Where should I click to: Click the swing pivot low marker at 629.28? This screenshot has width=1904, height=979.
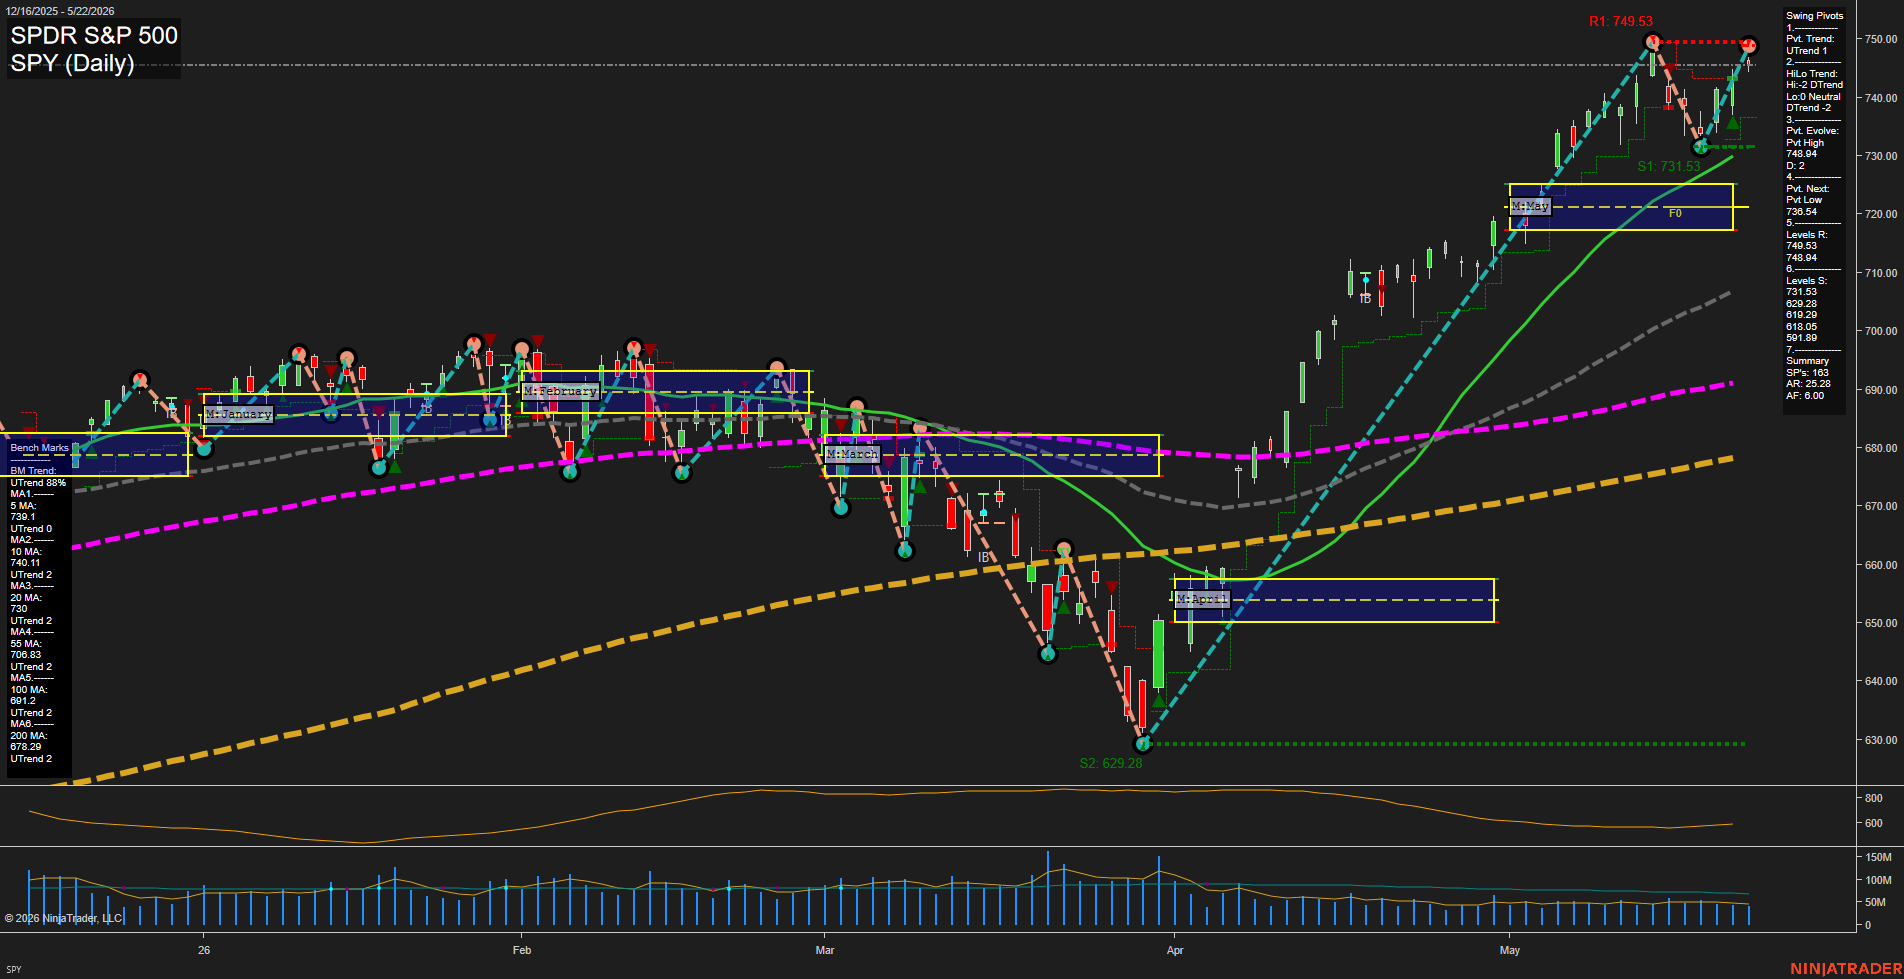coord(1143,744)
